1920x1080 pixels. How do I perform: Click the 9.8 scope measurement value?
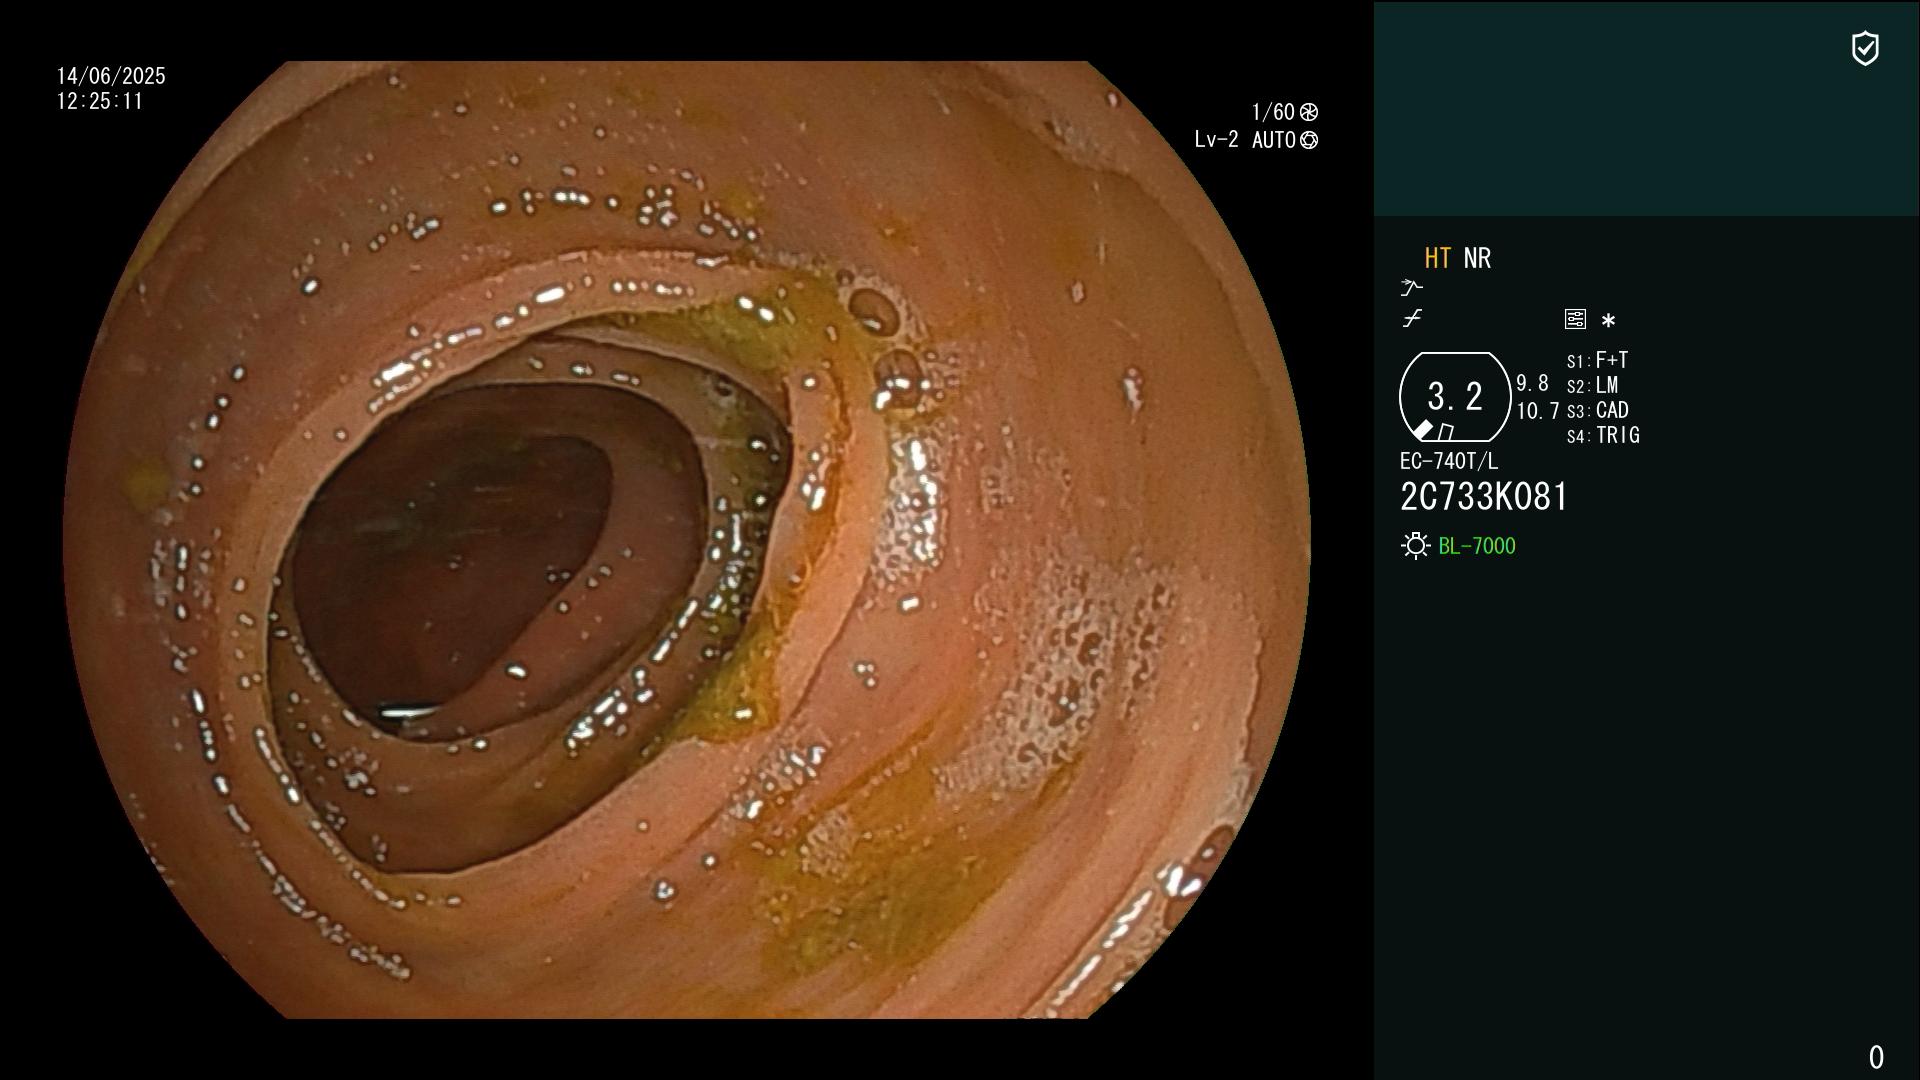tap(1532, 383)
